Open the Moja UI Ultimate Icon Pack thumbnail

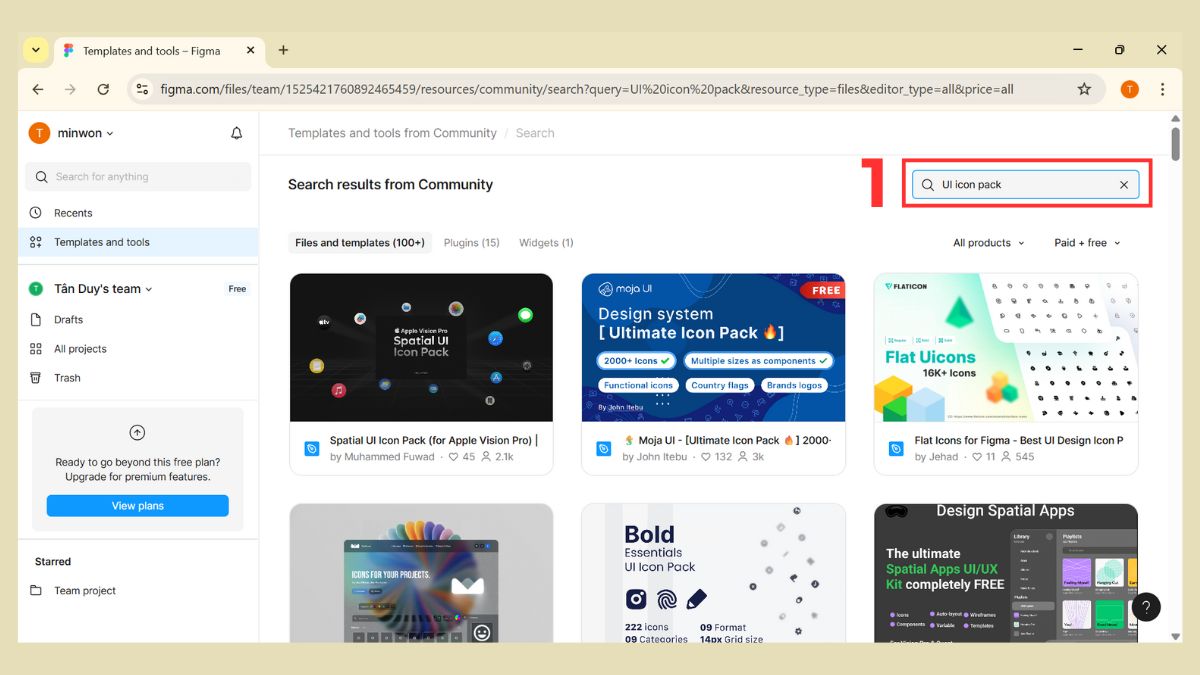point(713,348)
